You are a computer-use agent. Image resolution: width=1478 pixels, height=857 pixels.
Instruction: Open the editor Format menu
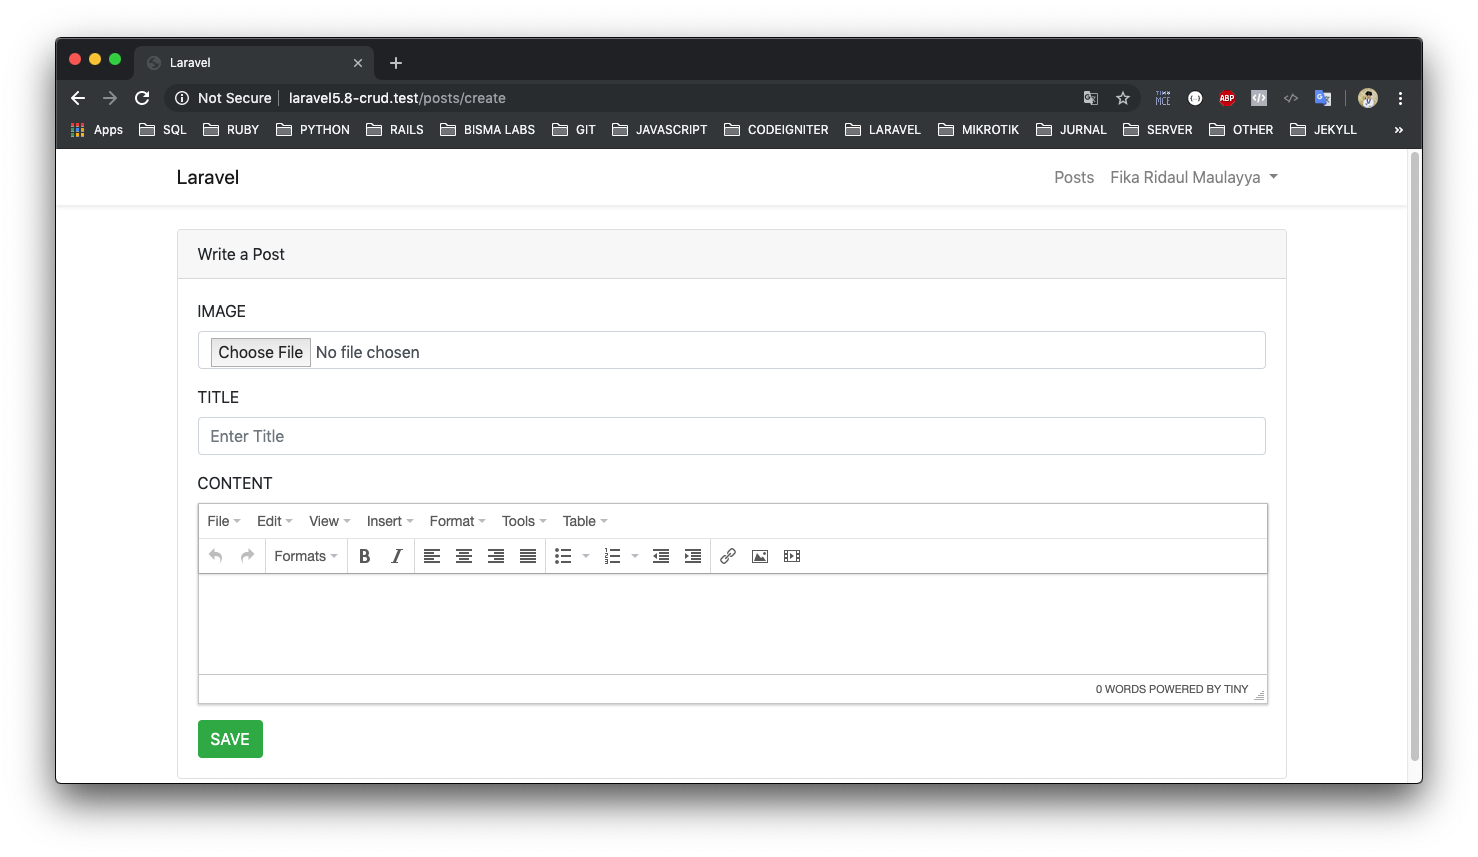(458, 521)
